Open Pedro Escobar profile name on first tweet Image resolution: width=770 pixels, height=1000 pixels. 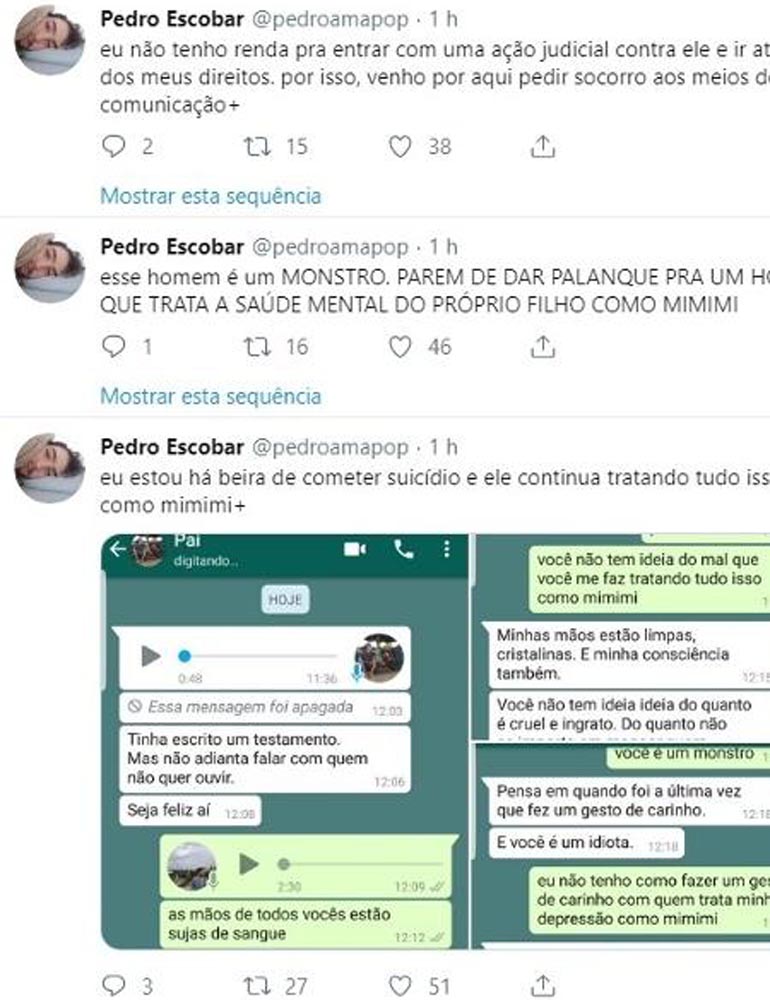172,19
